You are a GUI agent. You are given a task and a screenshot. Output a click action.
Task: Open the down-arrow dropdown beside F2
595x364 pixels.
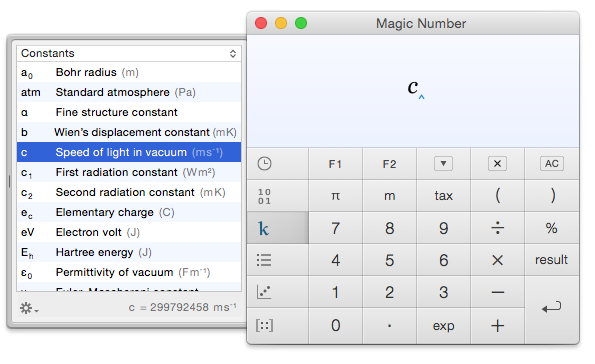(443, 164)
